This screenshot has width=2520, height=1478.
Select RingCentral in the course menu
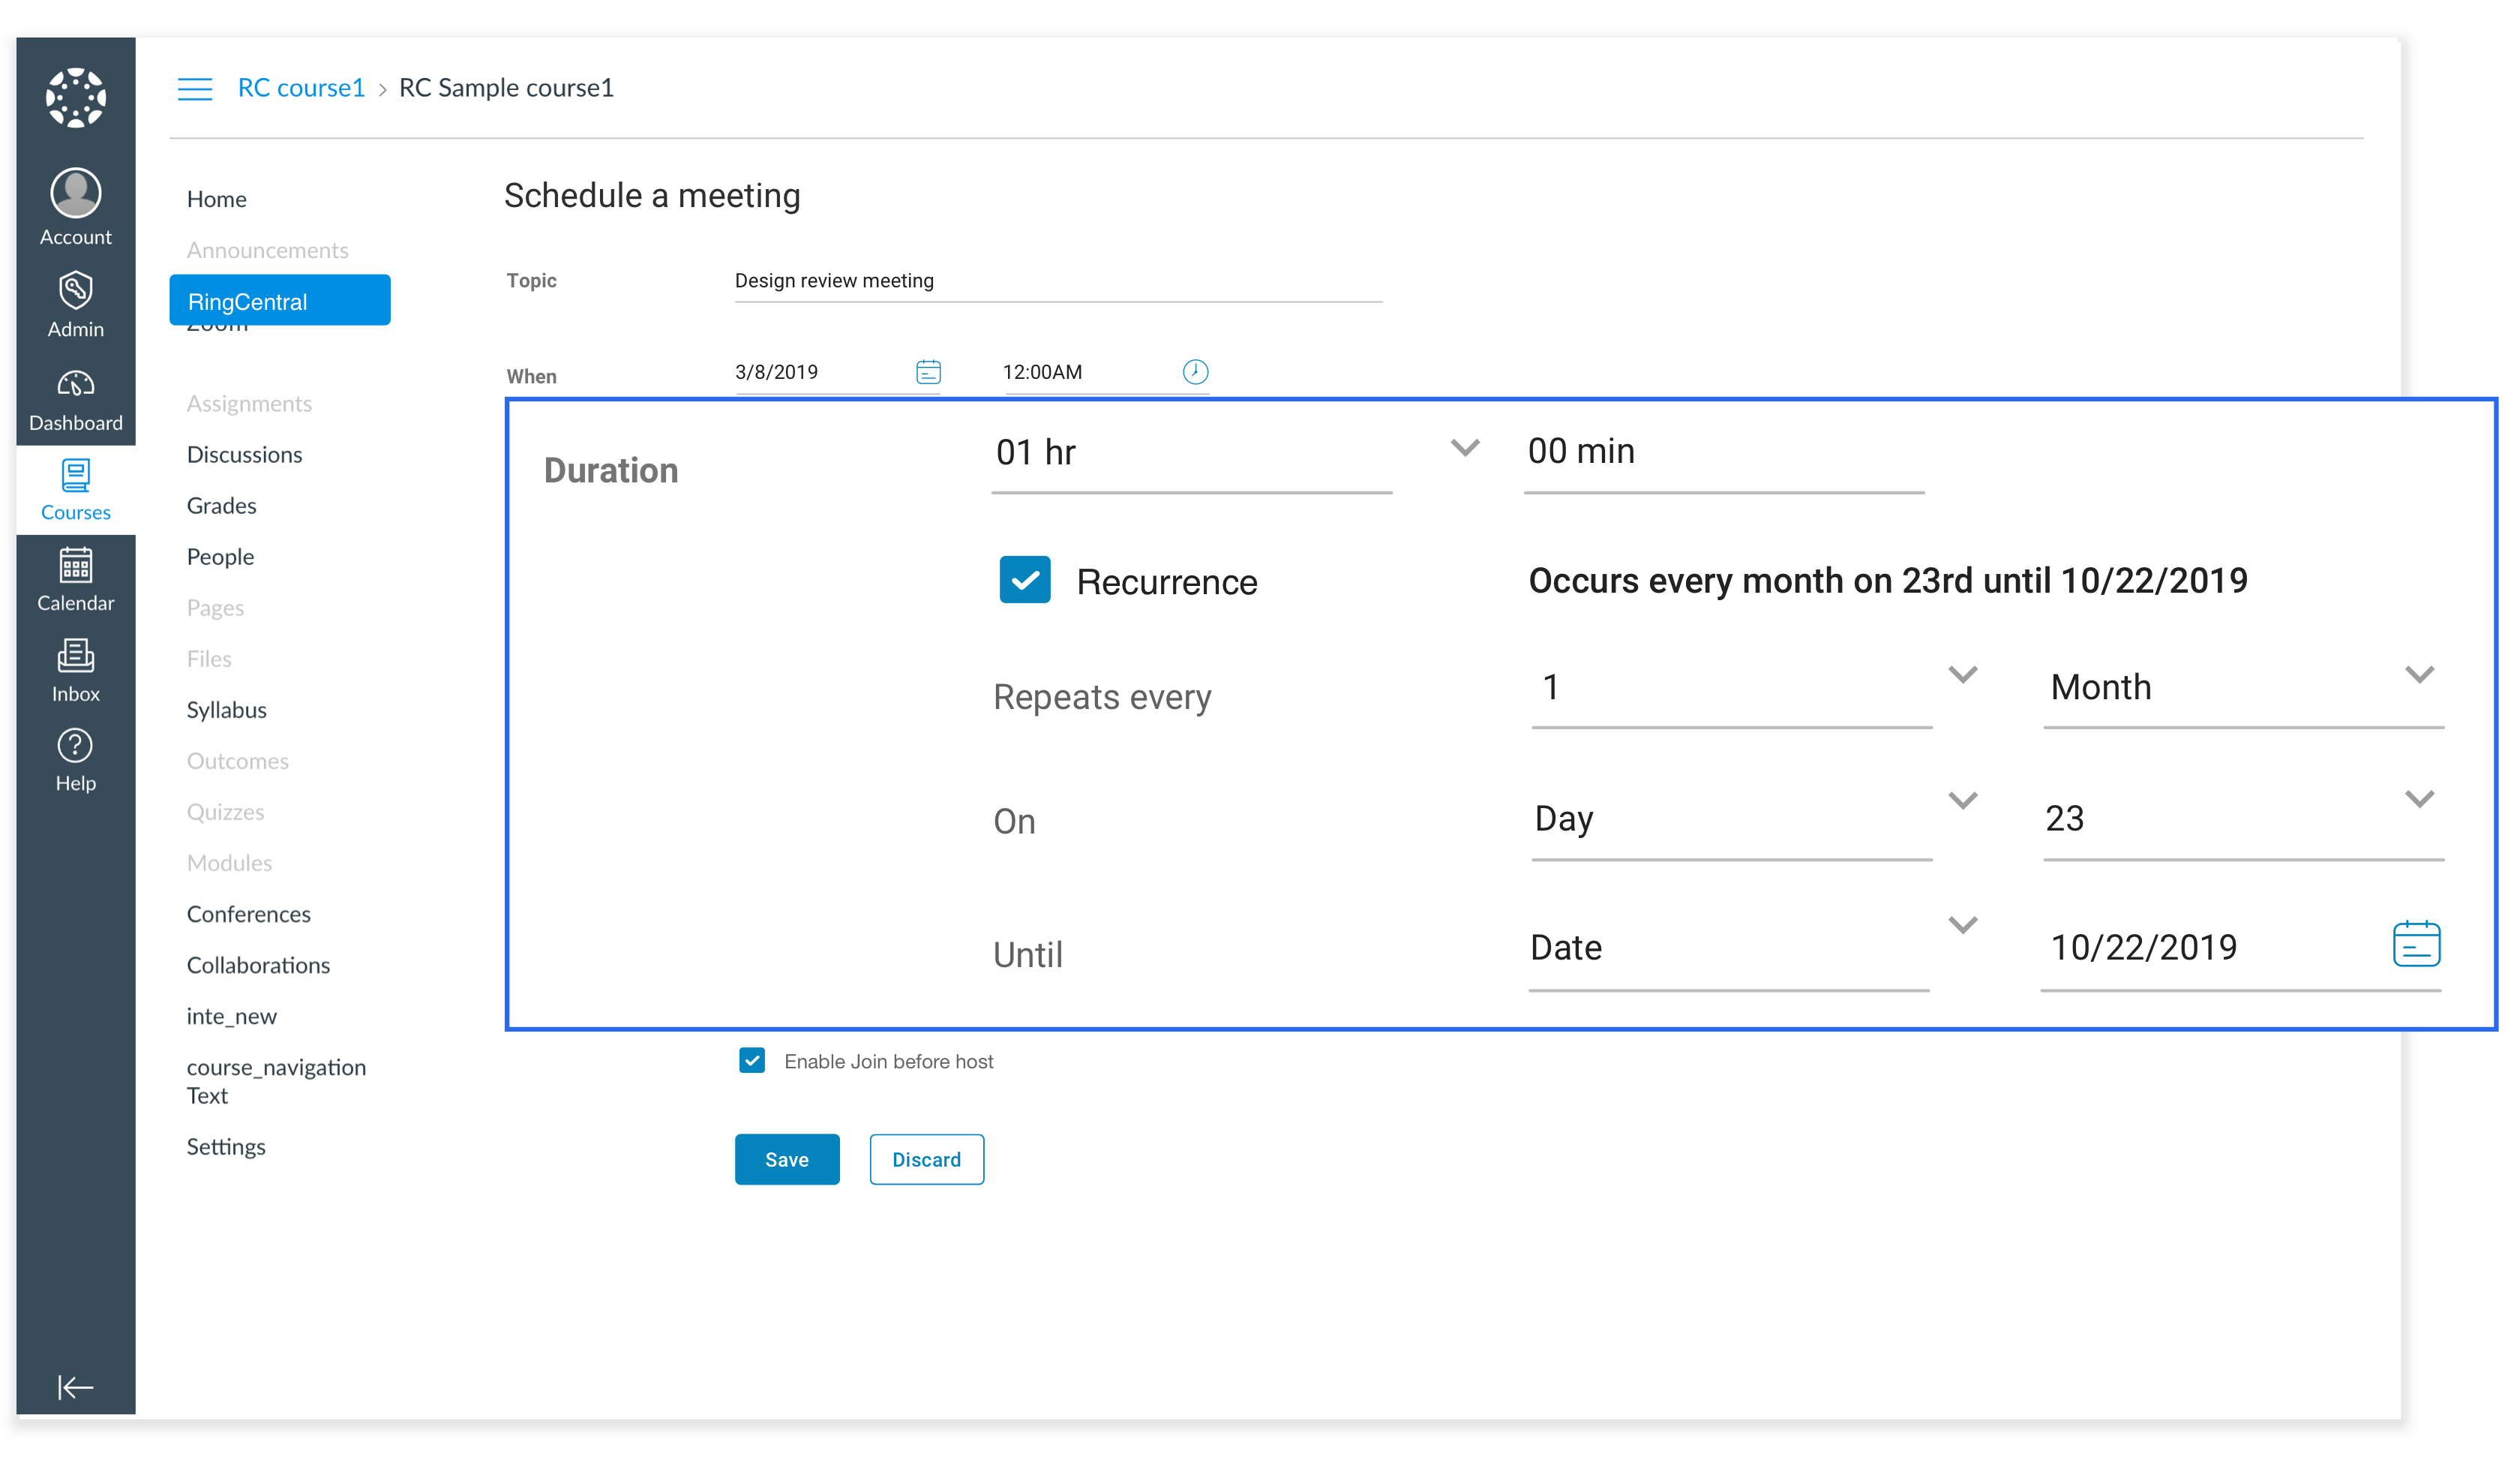click(x=280, y=301)
